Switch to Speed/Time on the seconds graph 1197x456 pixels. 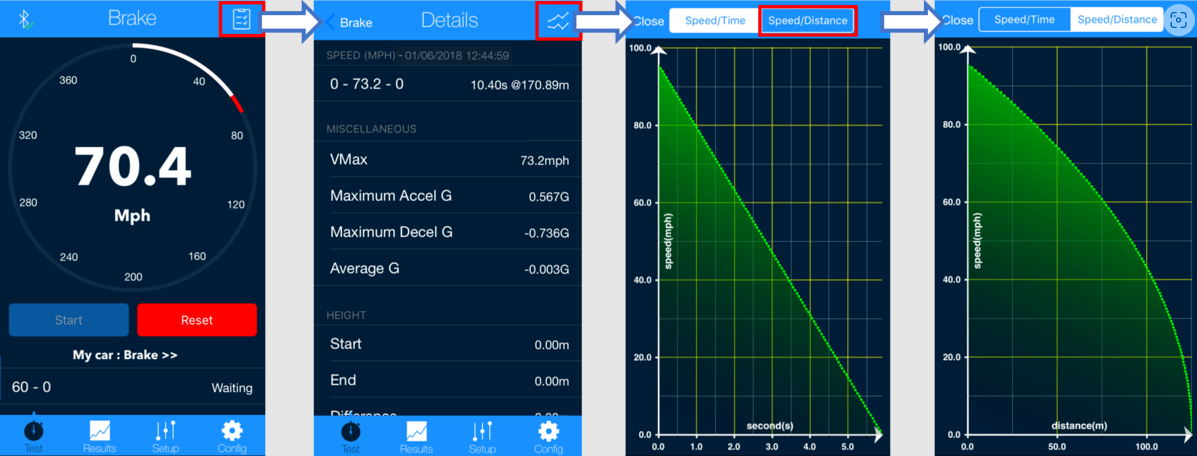(714, 21)
